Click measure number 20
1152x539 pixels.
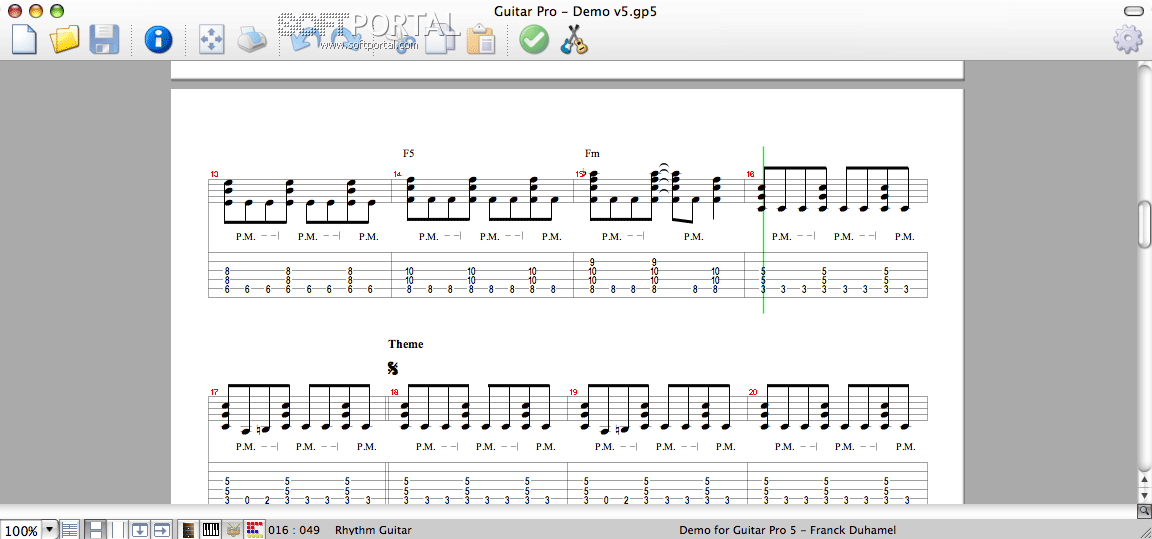coord(753,392)
